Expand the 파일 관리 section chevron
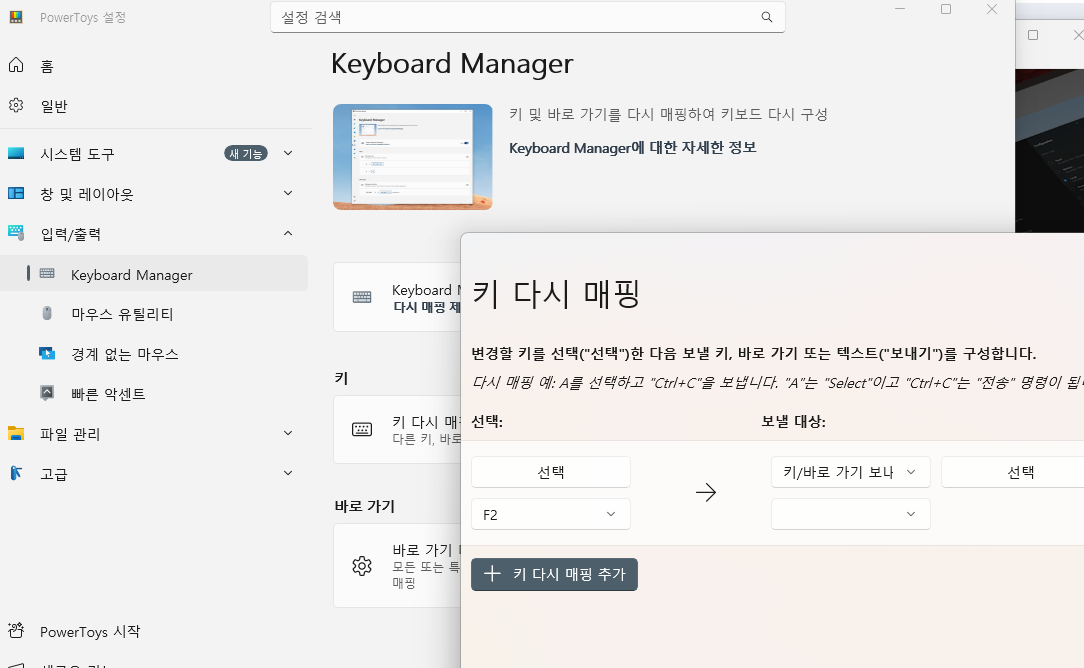The image size is (1084, 668). coord(288,433)
